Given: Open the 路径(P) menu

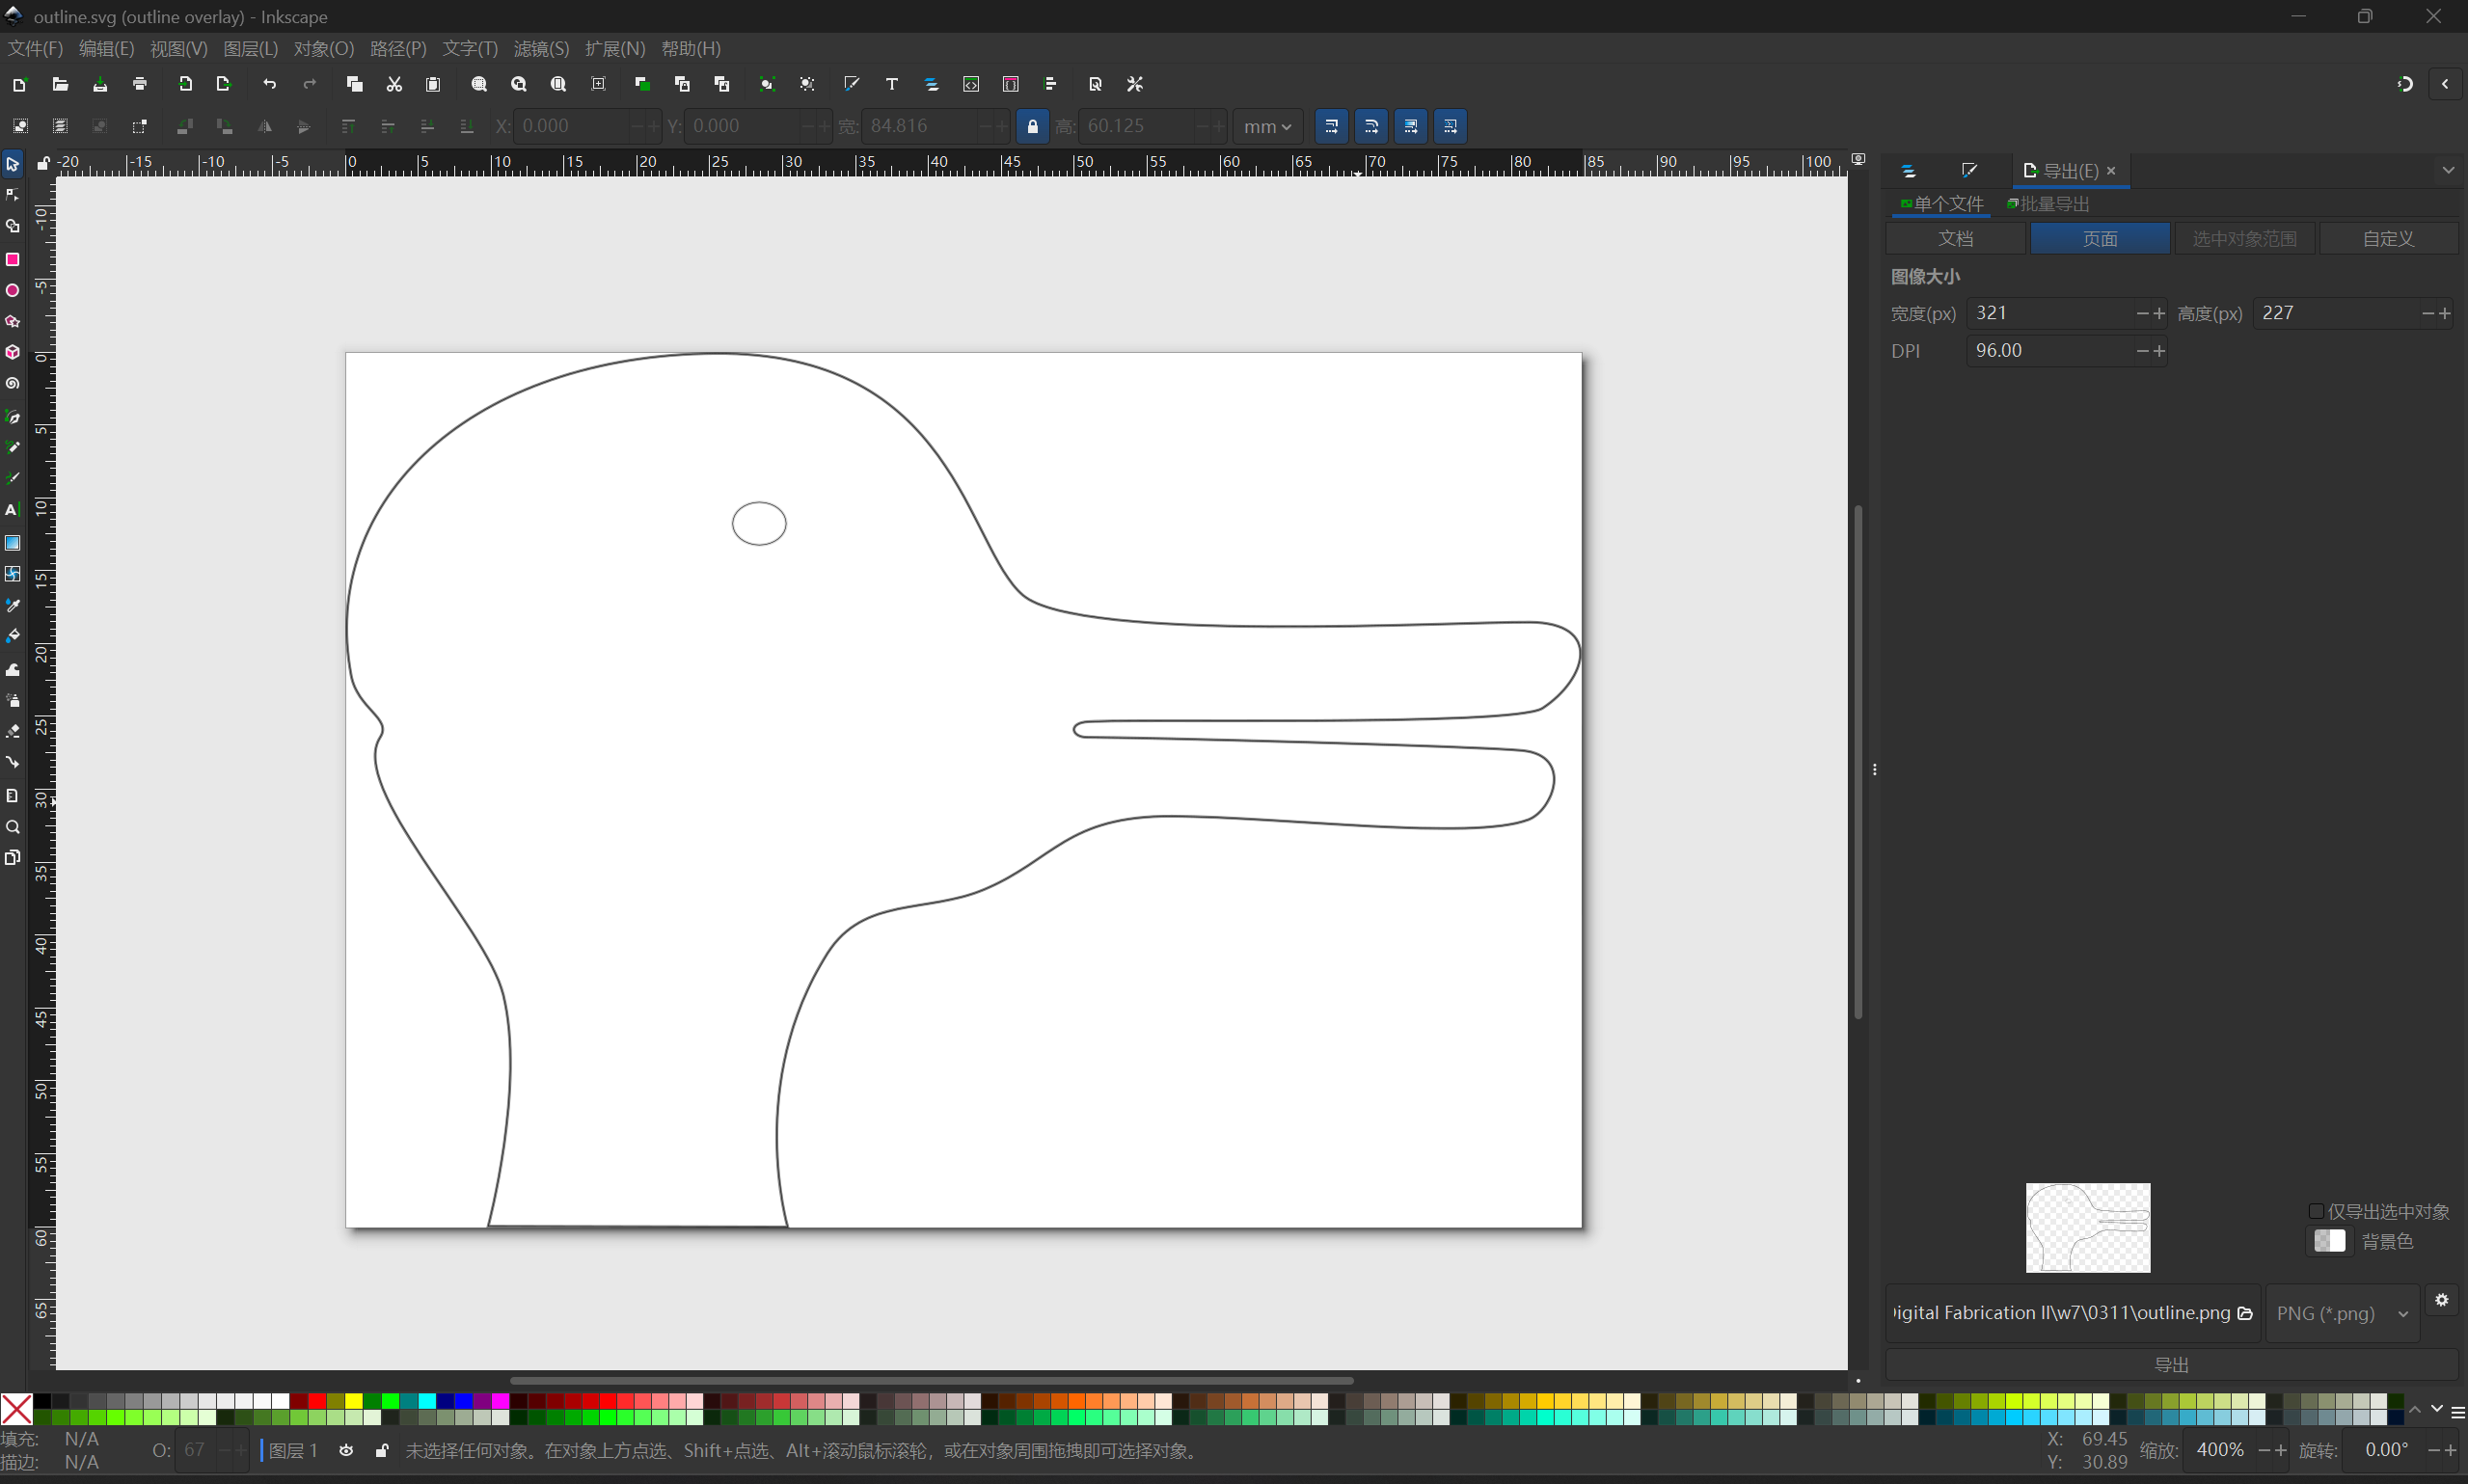Looking at the screenshot, I should 398,49.
